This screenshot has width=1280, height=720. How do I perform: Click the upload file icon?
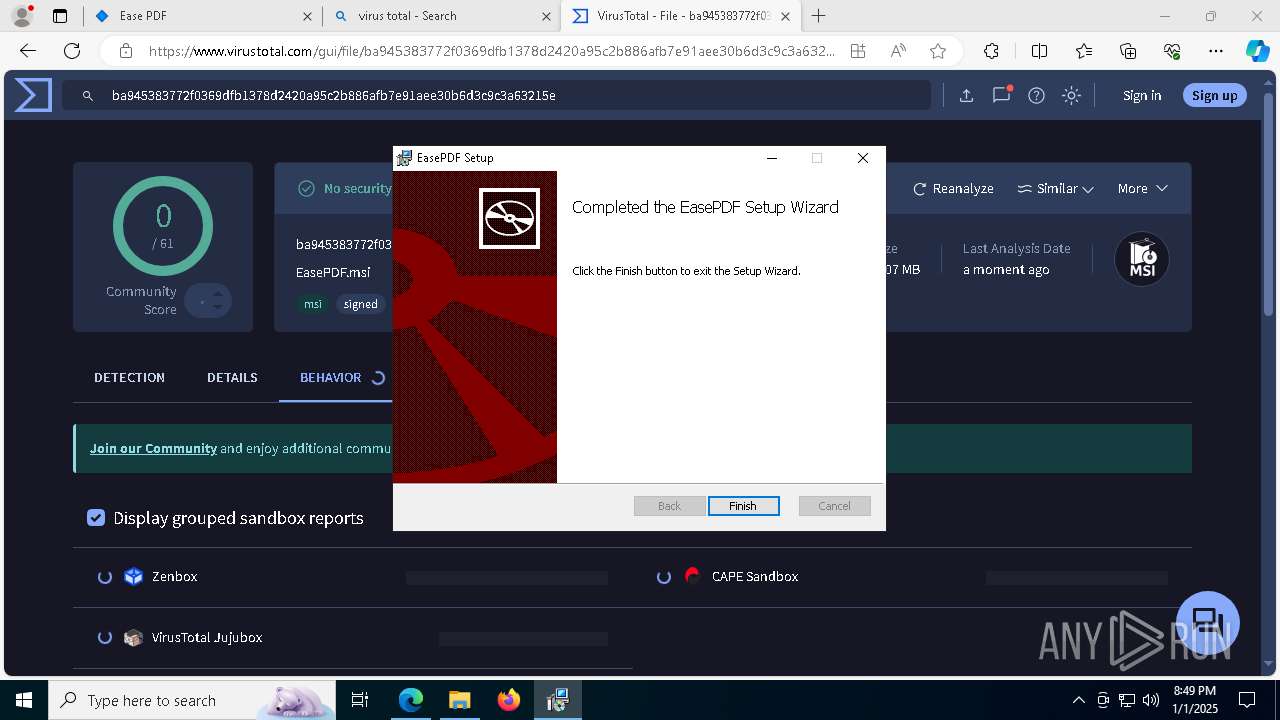(x=966, y=96)
